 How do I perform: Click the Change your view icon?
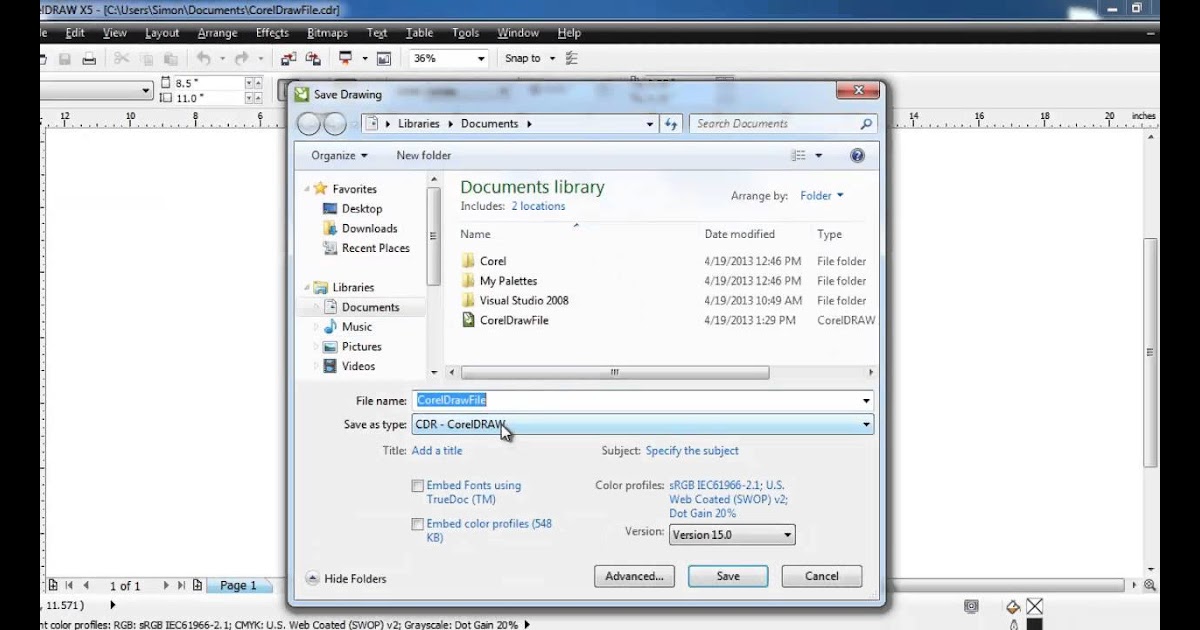pos(798,155)
